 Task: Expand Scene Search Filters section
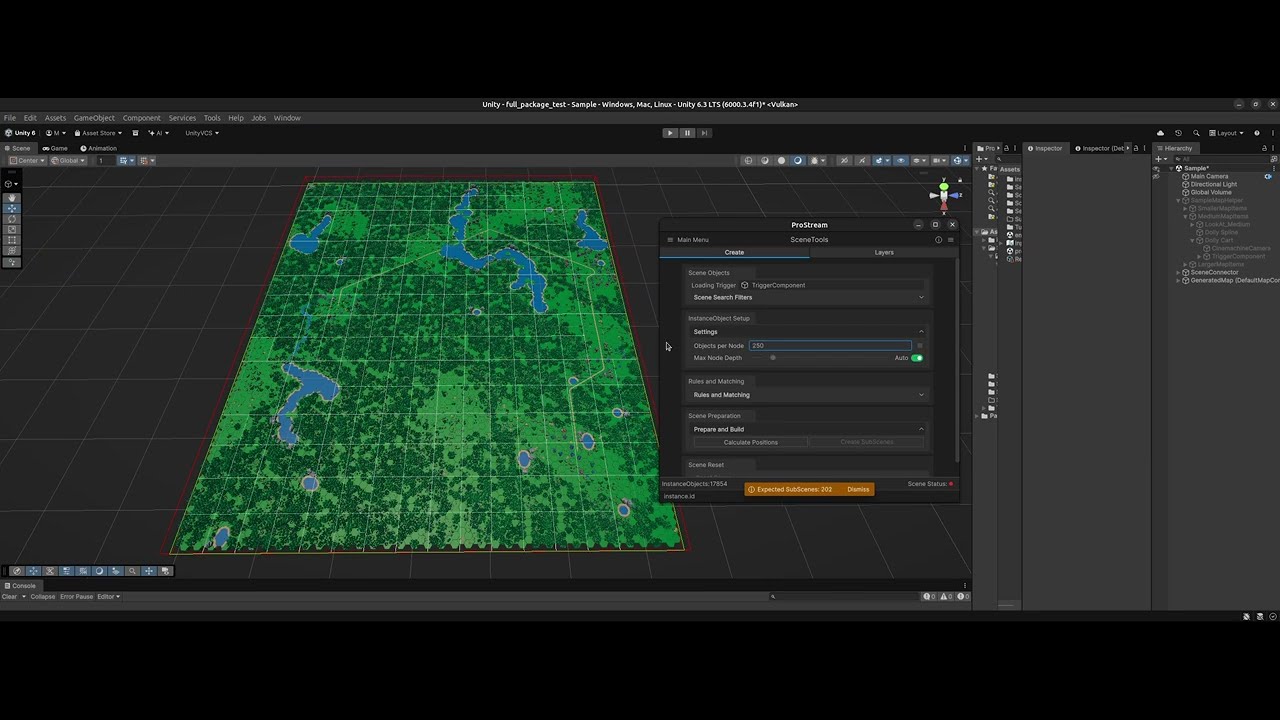(807, 297)
